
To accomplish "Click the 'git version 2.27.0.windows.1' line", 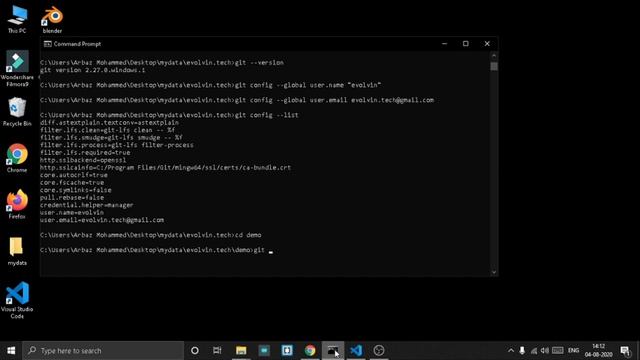I will tap(93, 70).
